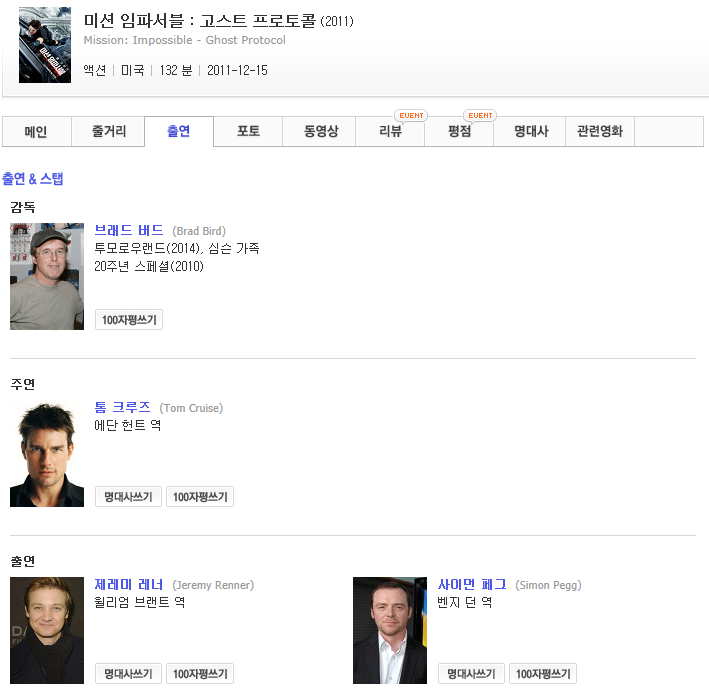Image resolution: width=709 pixels, height=690 pixels.
Task: Open the 줄거리 tab
Action: pos(108,132)
